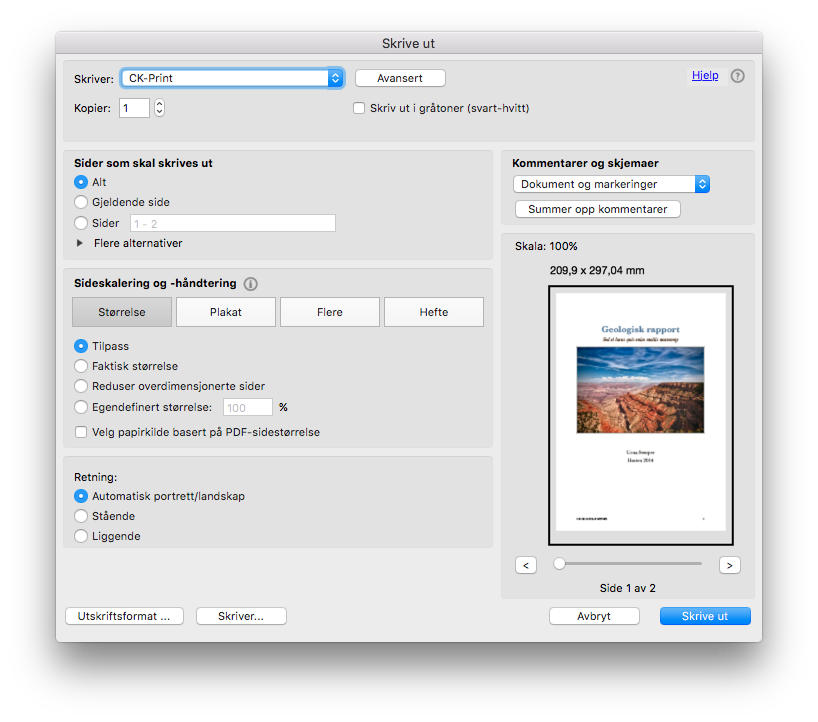Click the blue Skrive ut button
818x722 pixels.
point(705,616)
